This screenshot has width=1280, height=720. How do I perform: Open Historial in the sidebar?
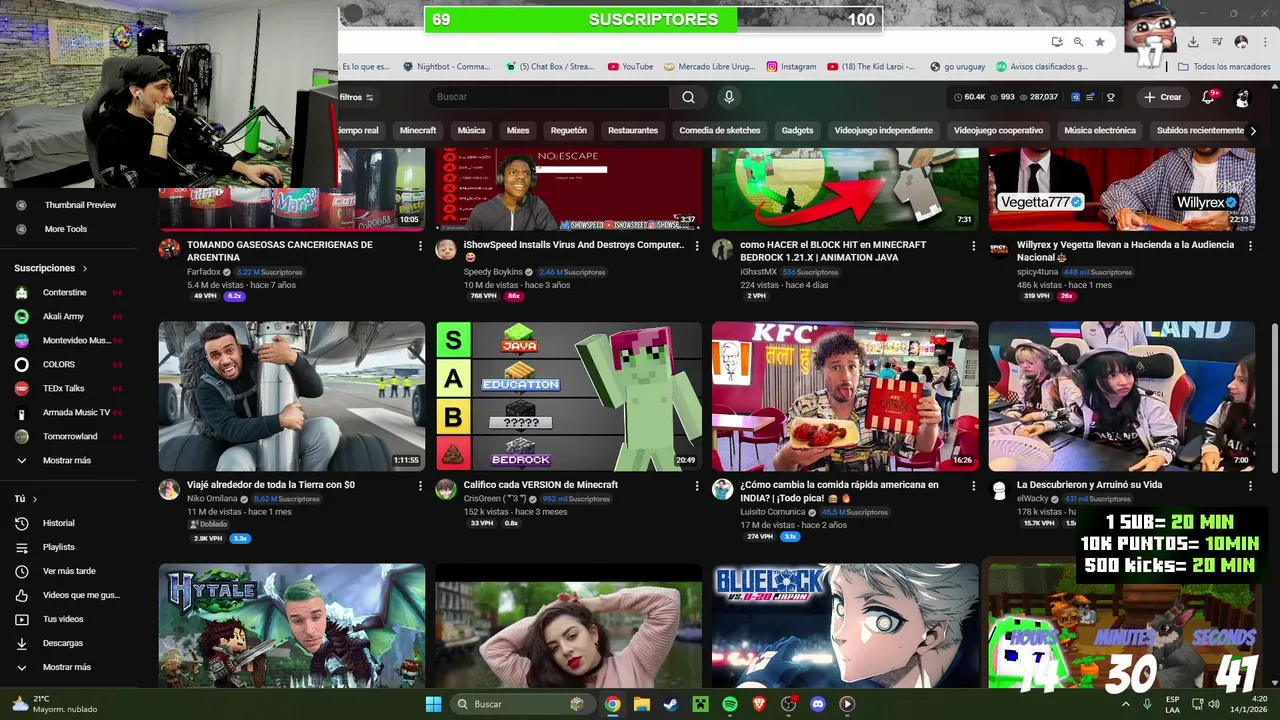[58, 523]
